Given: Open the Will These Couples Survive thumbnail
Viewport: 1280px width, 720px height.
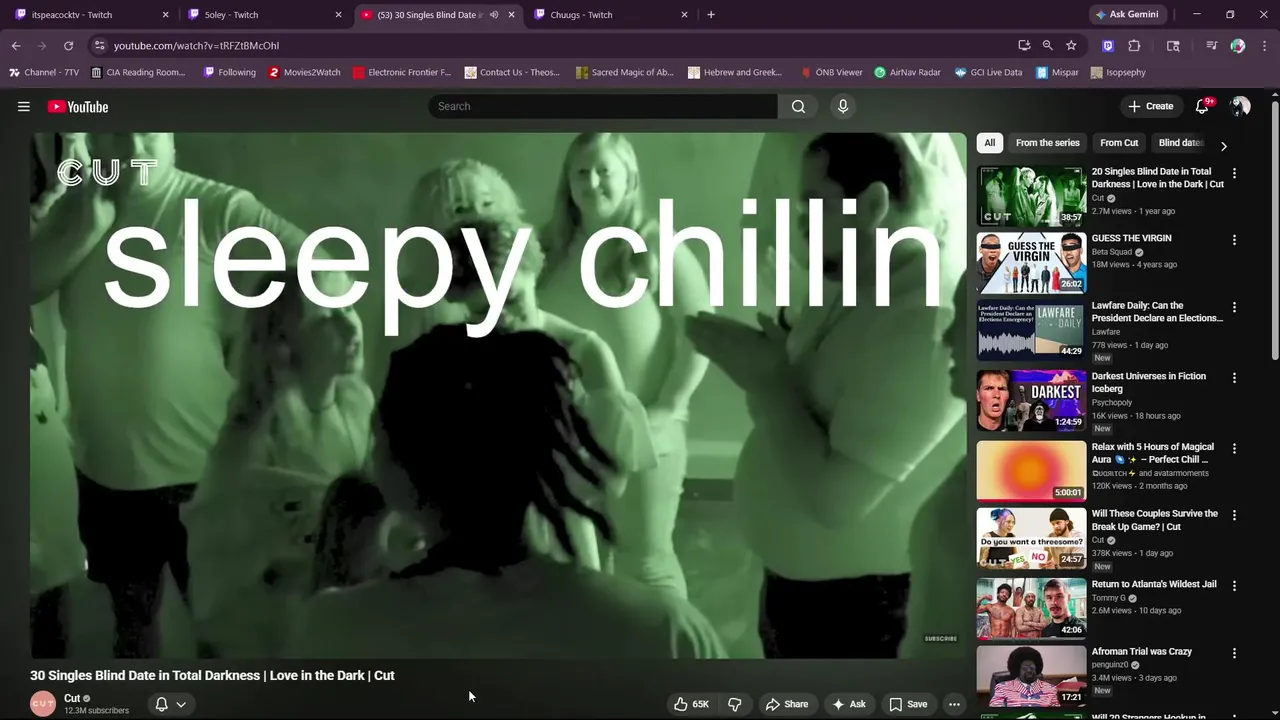Looking at the screenshot, I should 1031,538.
